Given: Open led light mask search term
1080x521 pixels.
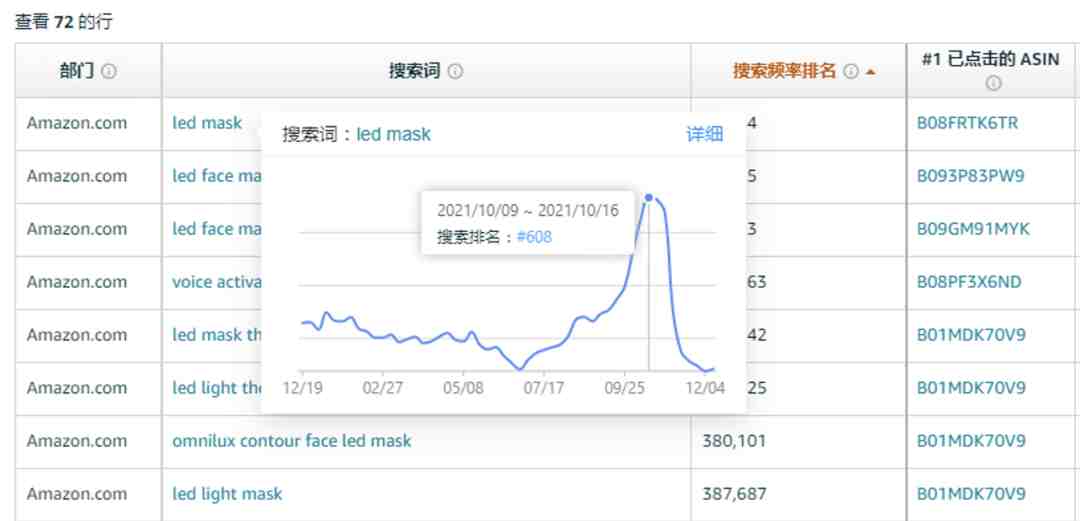Looking at the screenshot, I should tap(227, 493).
